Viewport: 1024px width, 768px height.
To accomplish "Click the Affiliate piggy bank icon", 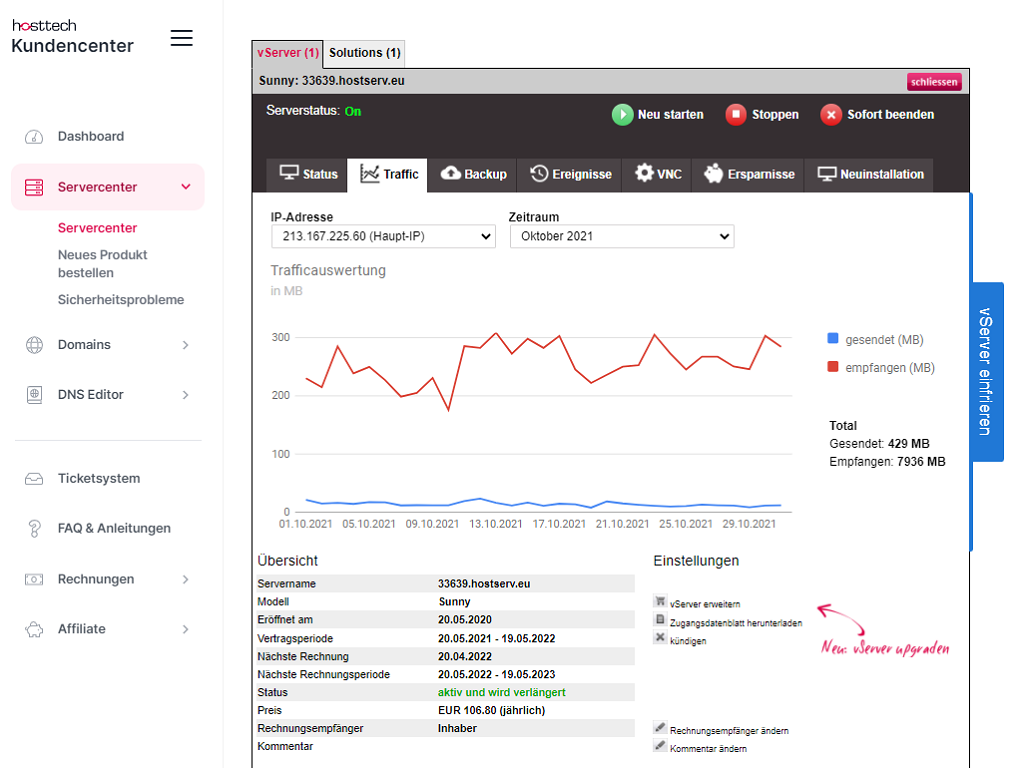I will click(x=34, y=629).
